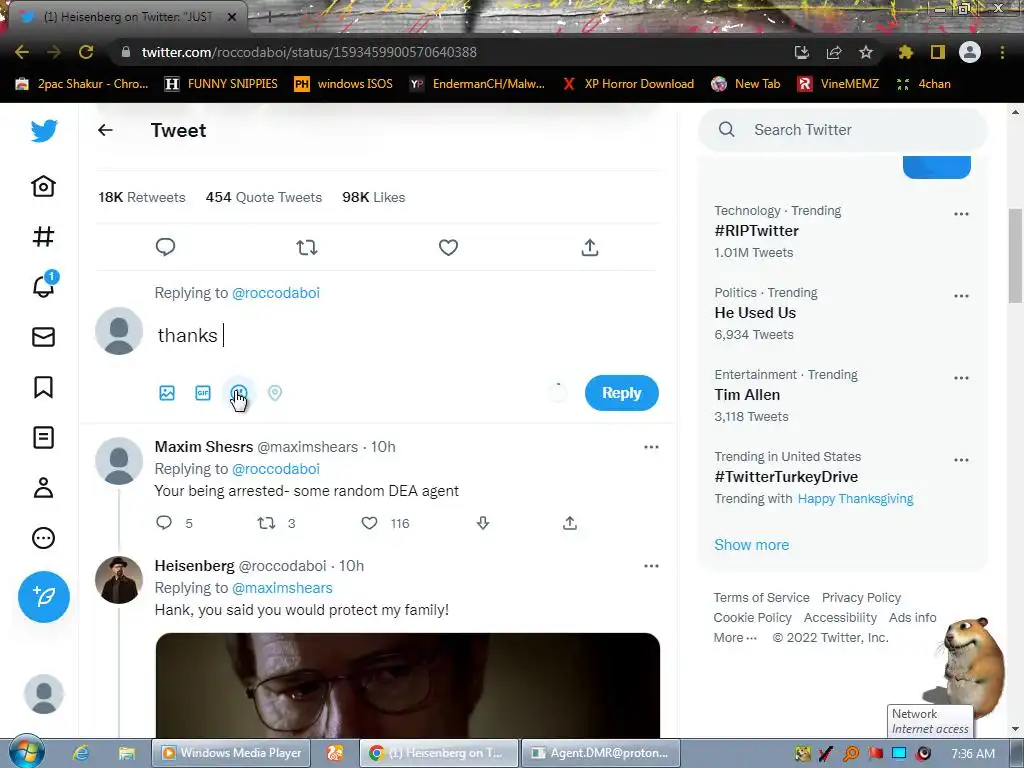This screenshot has height=768, width=1024.
Task: Open Cookie Policy link
Action: point(752,617)
